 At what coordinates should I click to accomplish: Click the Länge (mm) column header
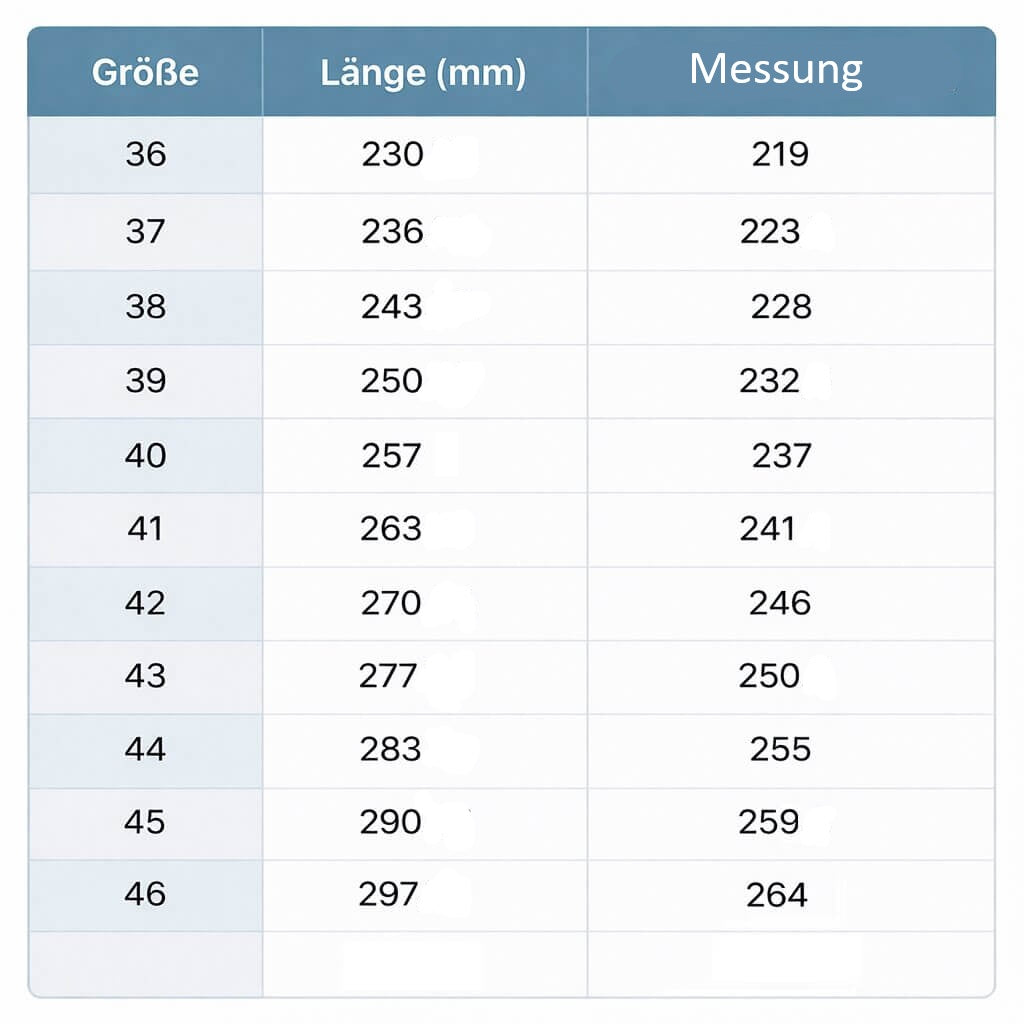point(423,73)
